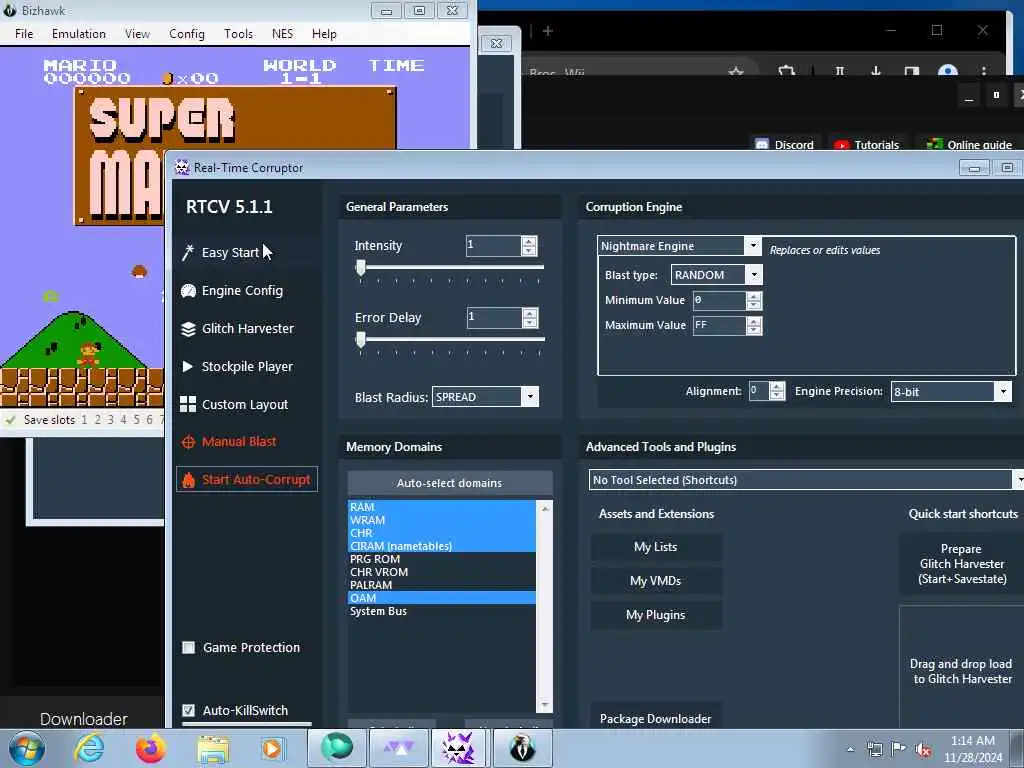Click Tutorials YouTube icon
Viewport: 1024px width, 768px height.
click(x=842, y=145)
